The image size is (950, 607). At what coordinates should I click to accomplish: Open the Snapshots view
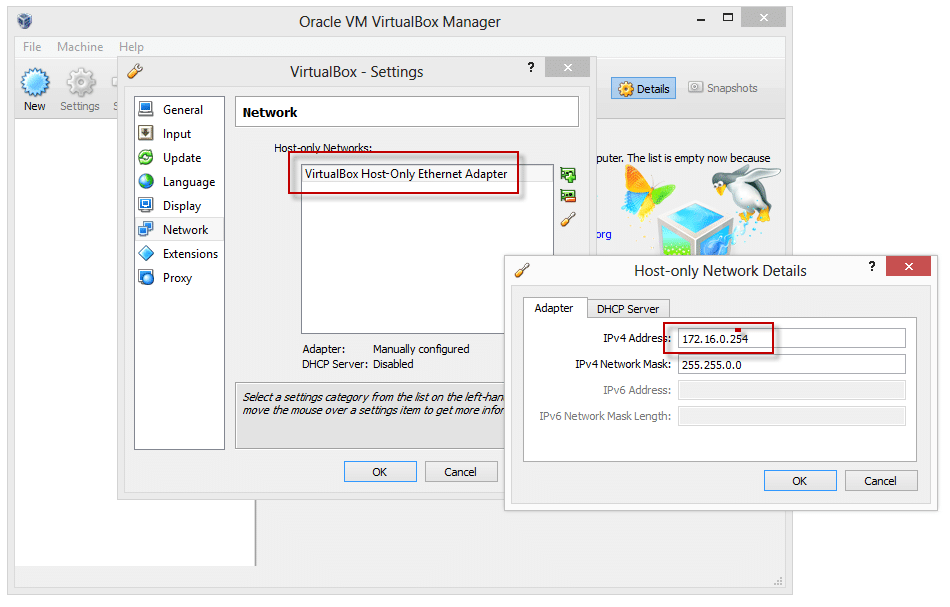pos(722,88)
